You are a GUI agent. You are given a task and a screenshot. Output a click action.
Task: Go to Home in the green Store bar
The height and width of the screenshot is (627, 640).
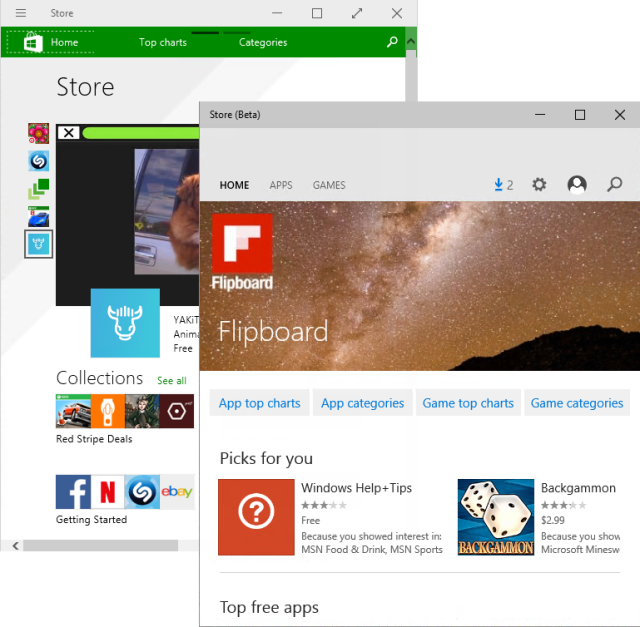click(x=64, y=42)
